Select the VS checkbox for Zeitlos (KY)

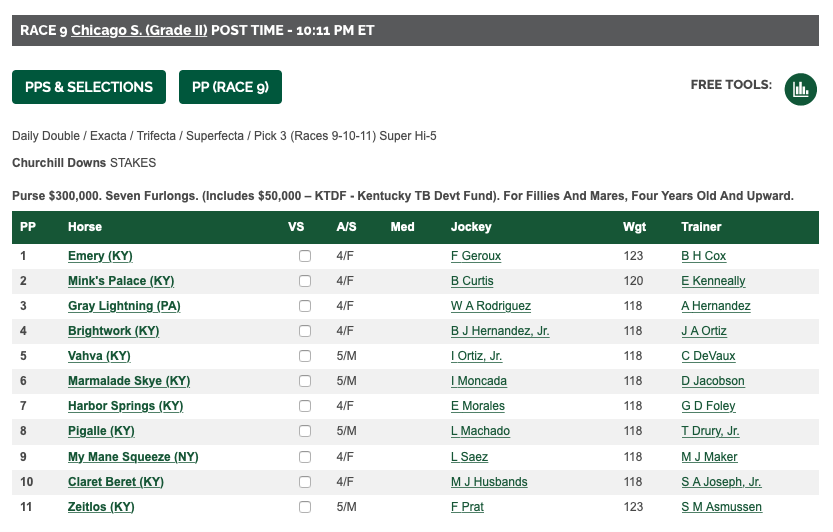pyautogui.click(x=305, y=507)
